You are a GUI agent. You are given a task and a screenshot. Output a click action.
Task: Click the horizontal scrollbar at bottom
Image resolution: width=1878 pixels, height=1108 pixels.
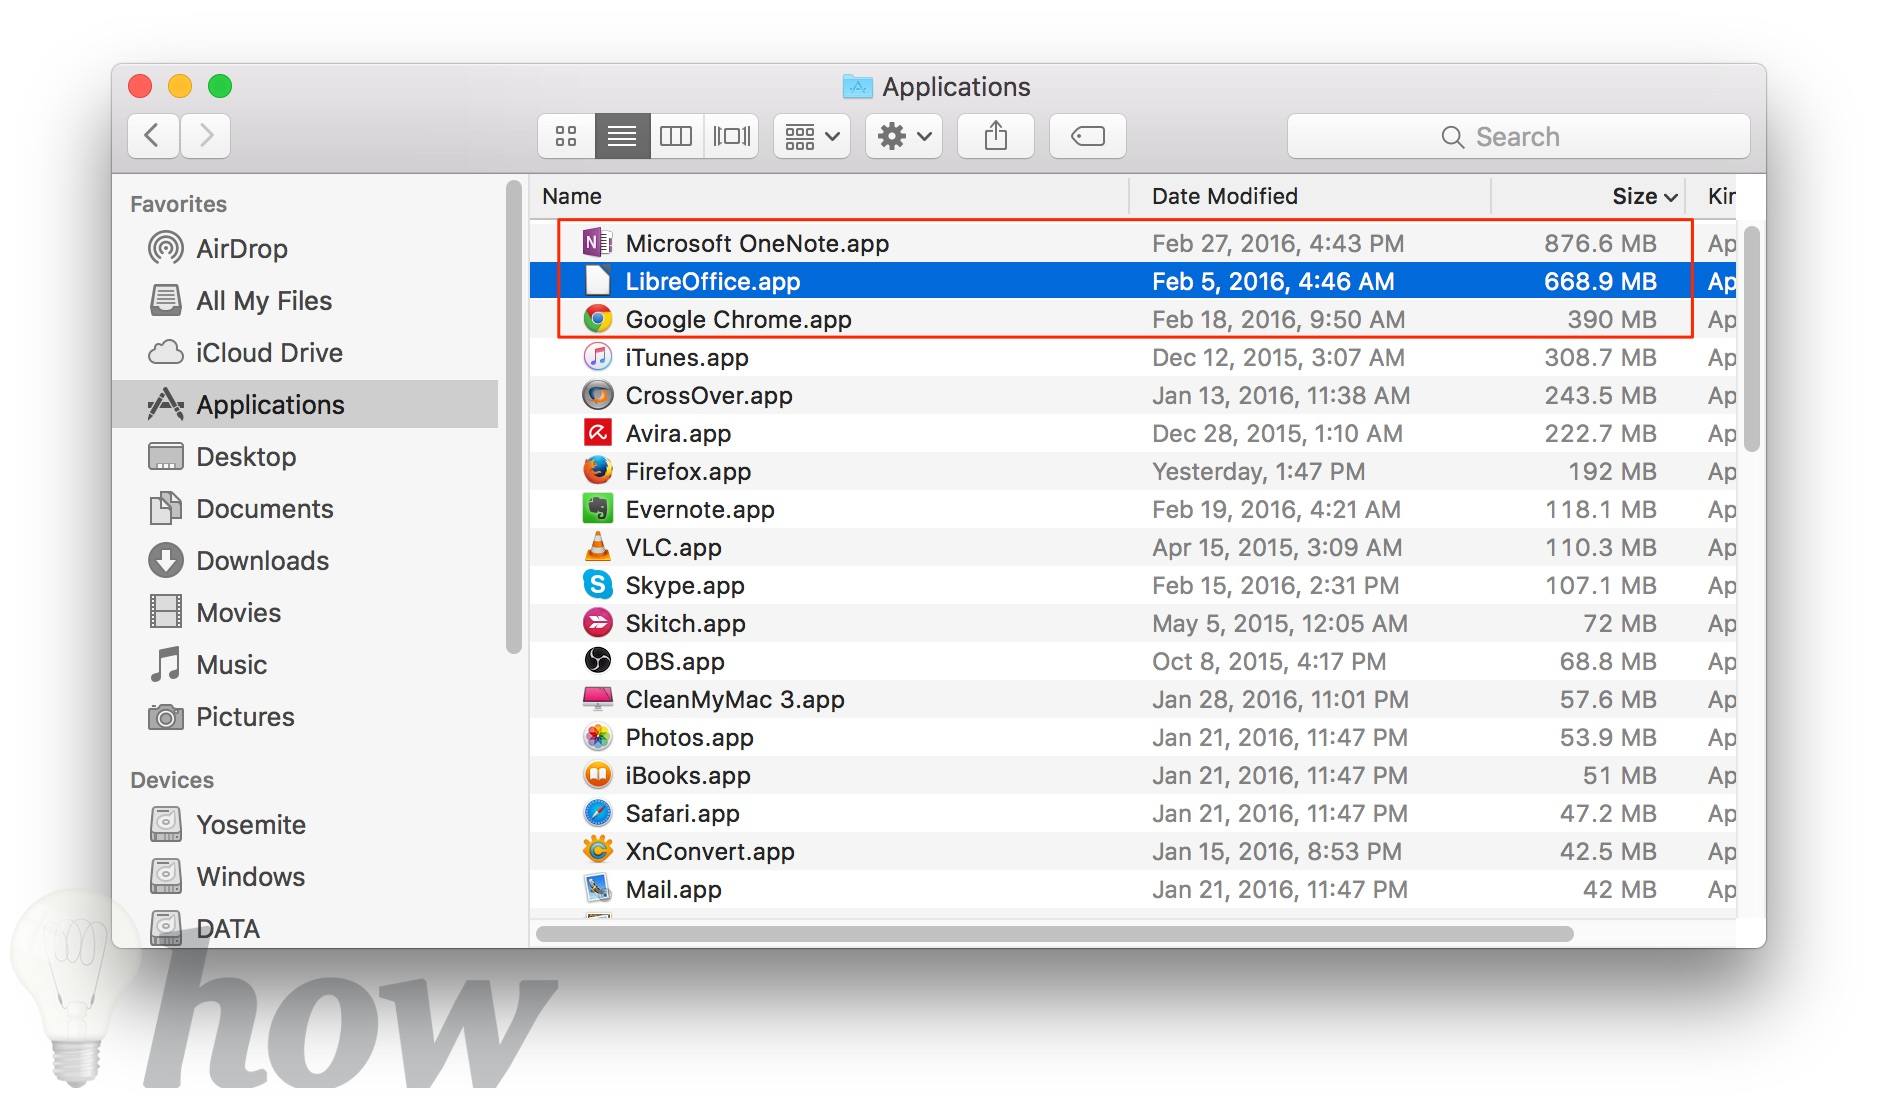click(x=1054, y=933)
